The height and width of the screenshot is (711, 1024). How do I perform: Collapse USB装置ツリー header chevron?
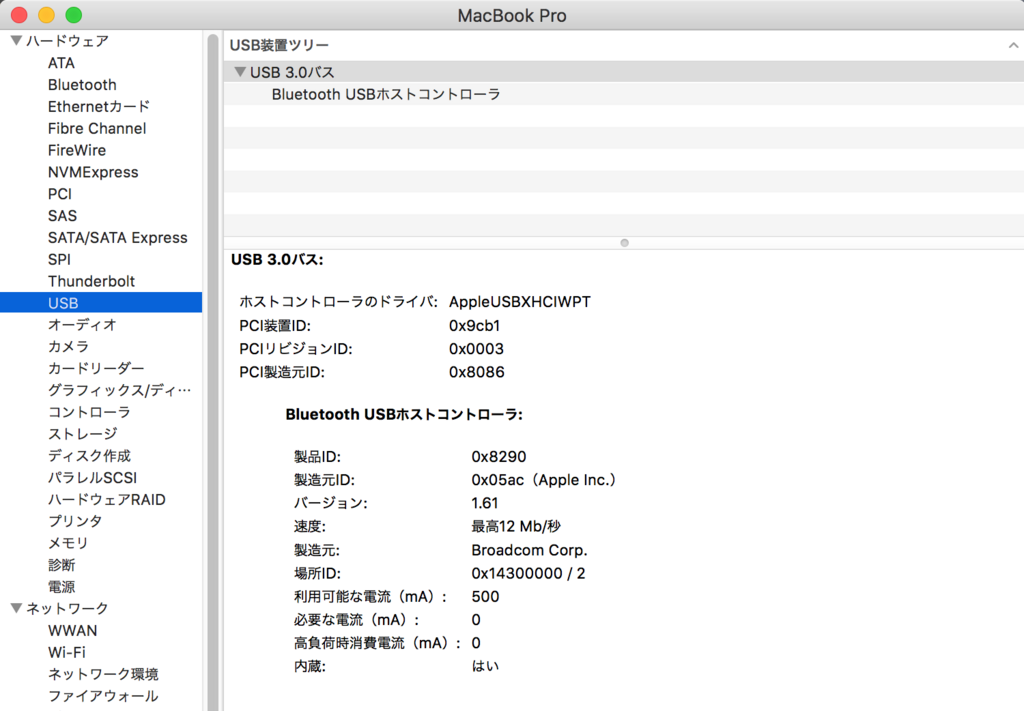tap(1013, 45)
